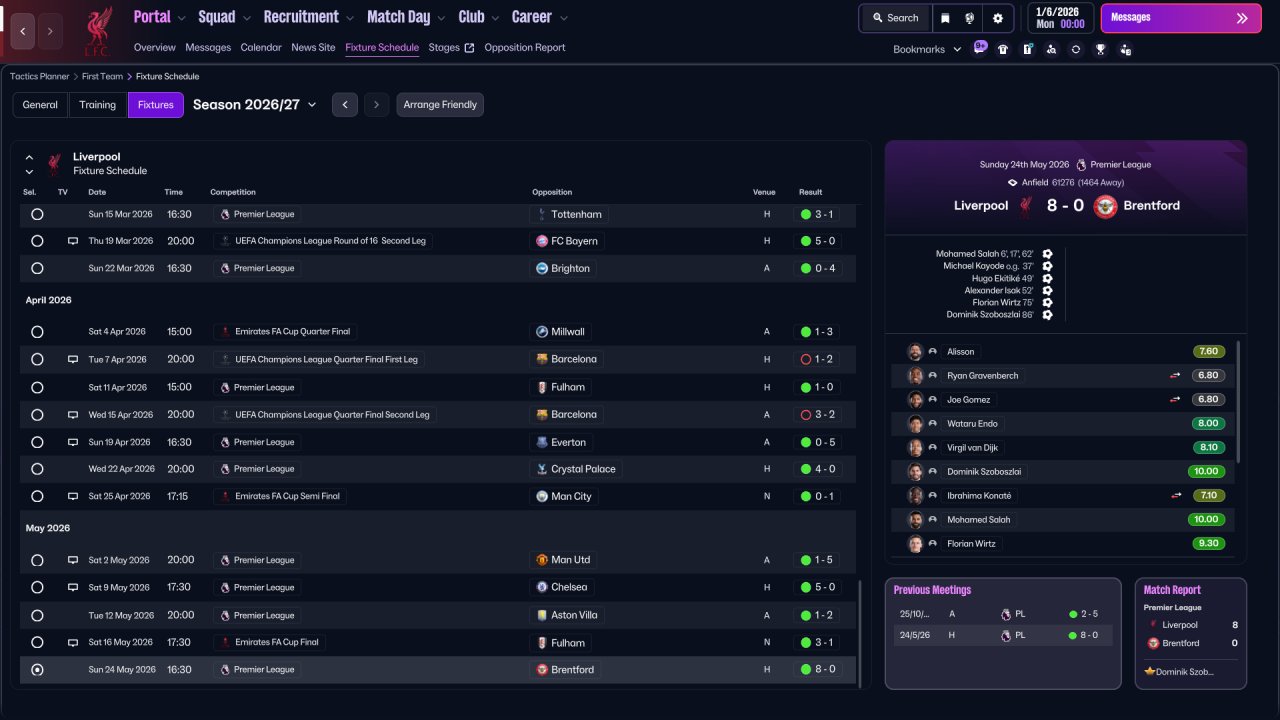Open the Opposition Report sub-tab
Image resolution: width=1280 pixels, height=720 pixels.
tap(525, 48)
